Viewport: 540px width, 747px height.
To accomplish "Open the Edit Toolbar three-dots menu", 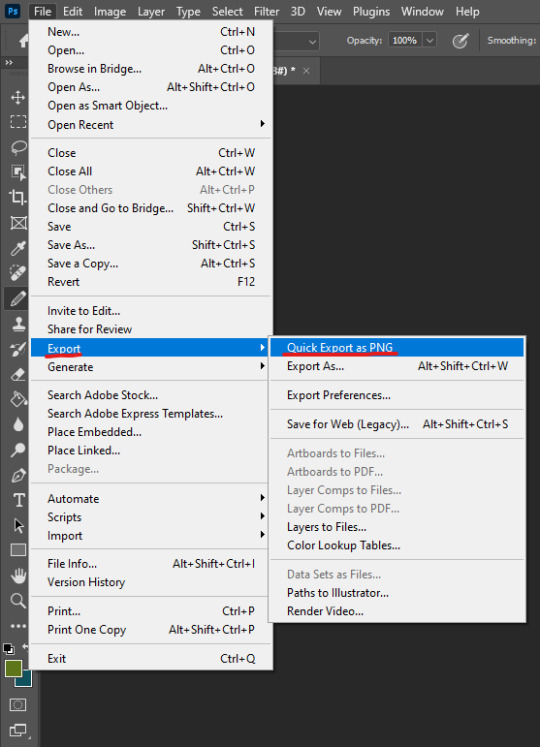I will click(18, 626).
